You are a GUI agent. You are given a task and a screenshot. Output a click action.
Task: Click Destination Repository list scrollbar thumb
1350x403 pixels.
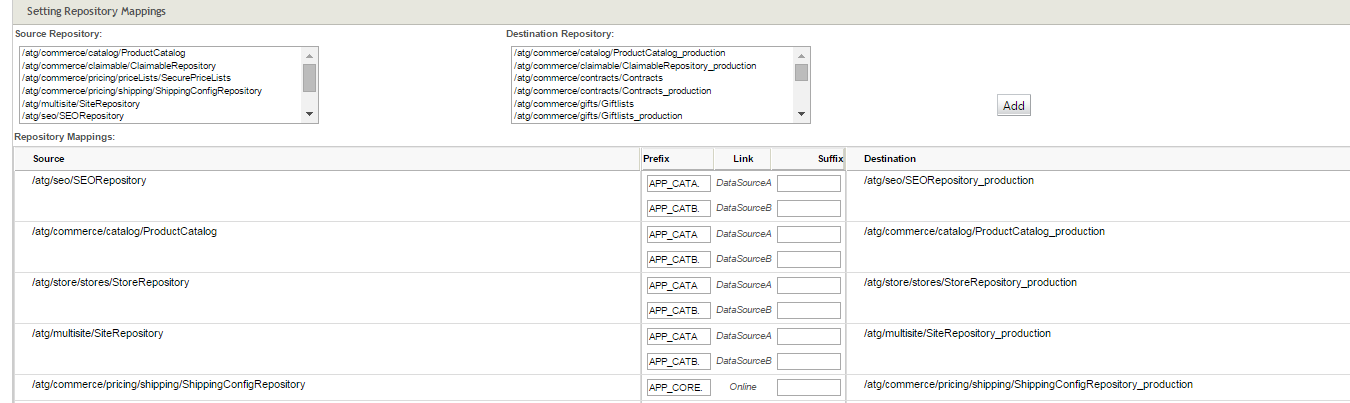(802, 72)
